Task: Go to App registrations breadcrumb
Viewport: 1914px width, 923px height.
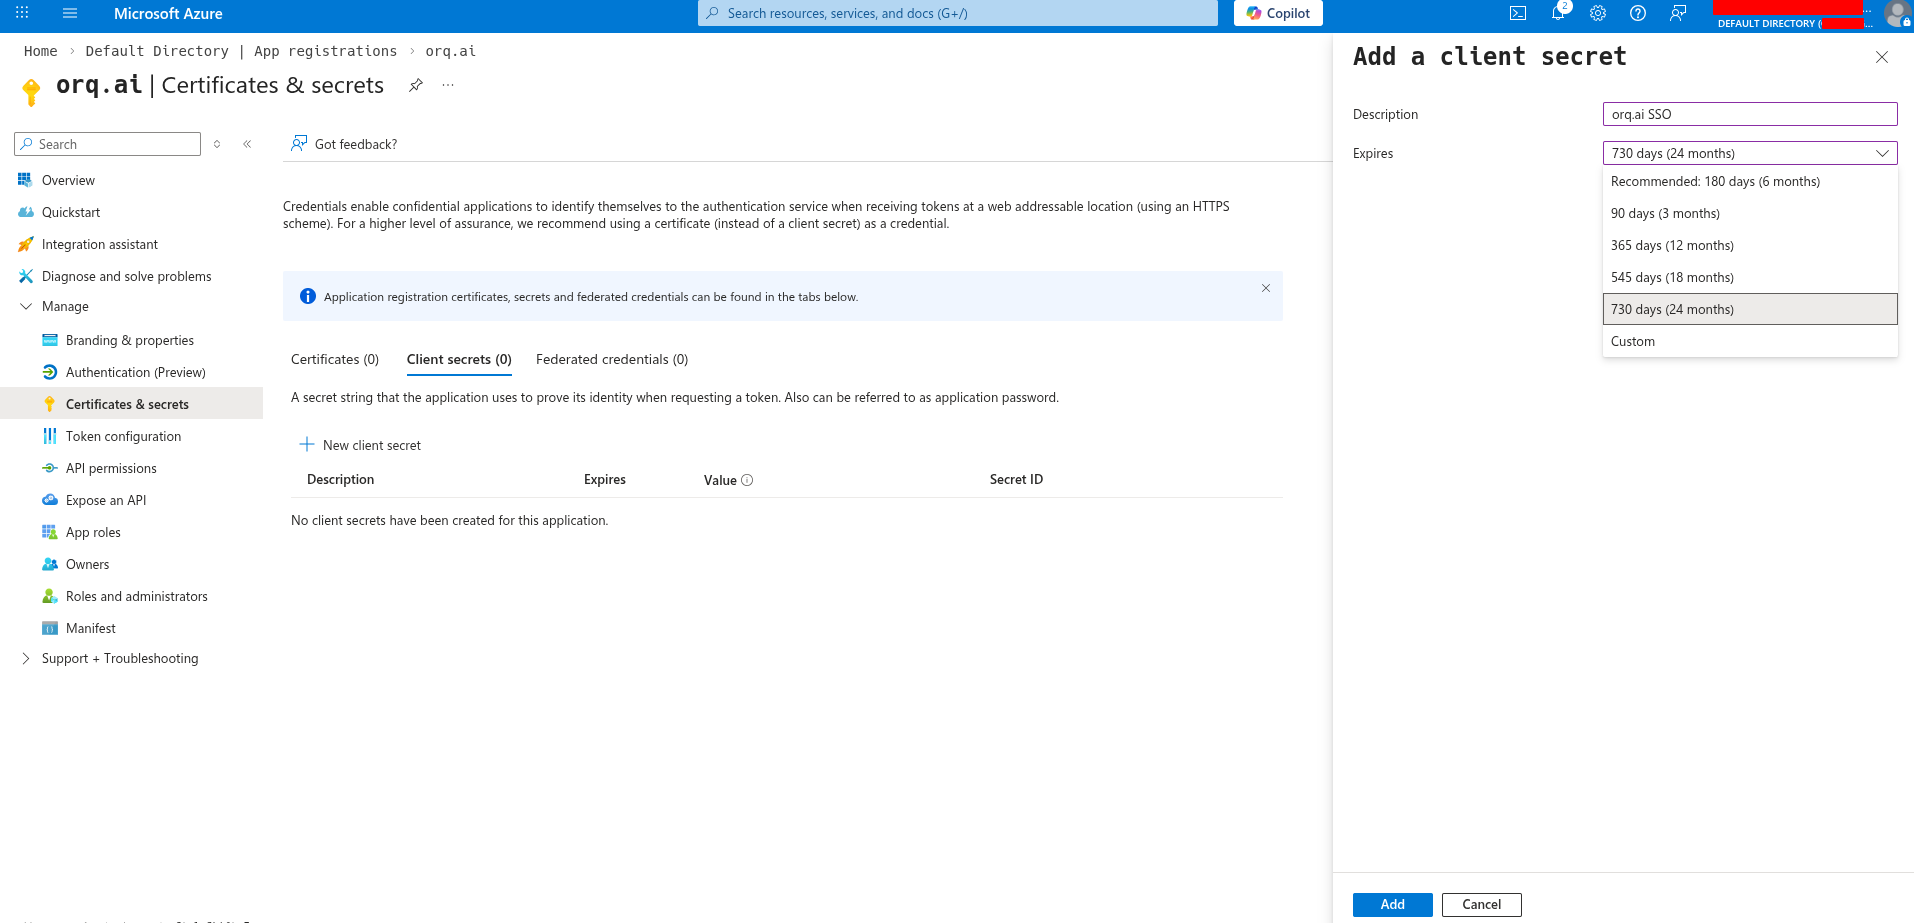Action: tap(325, 51)
